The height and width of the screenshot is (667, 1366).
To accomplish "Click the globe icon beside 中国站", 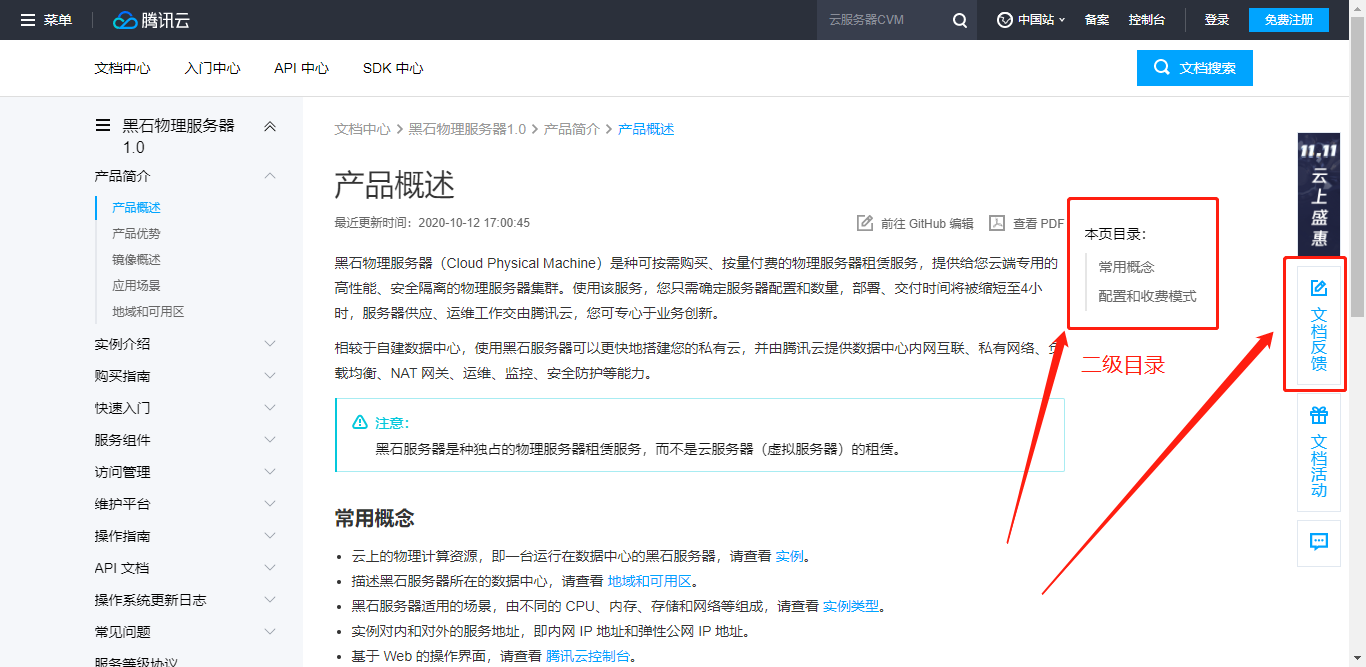I will pyautogui.click(x=1005, y=20).
